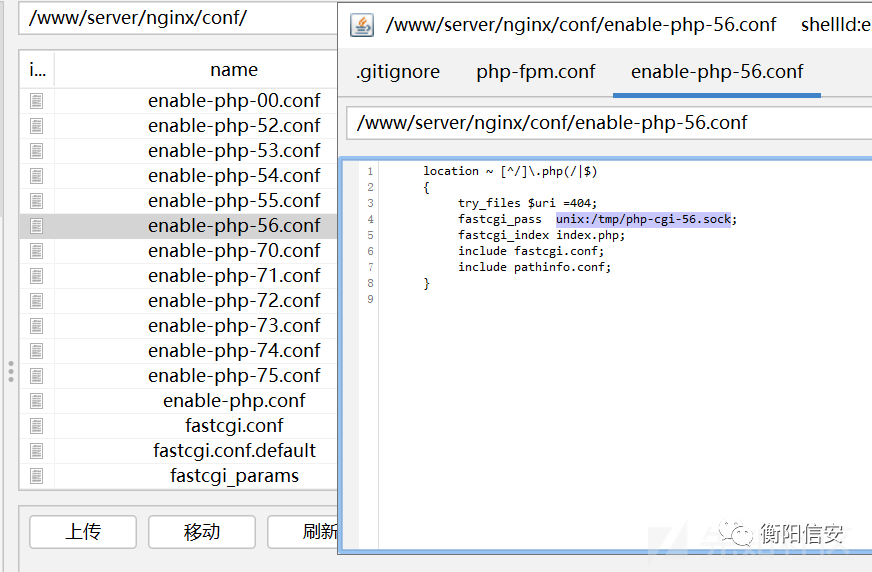Click the include pathinfo.conf line
The height and width of the screenshot is (572, 872).
click(x=534, y=267)
